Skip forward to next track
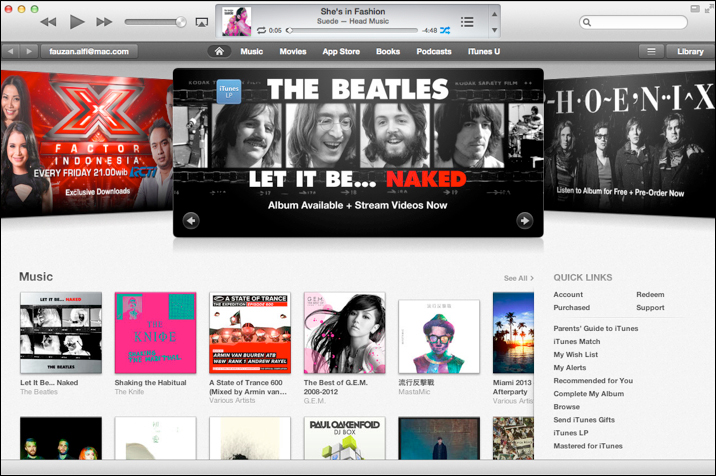 pyautogui.click(x=104, y=22)
